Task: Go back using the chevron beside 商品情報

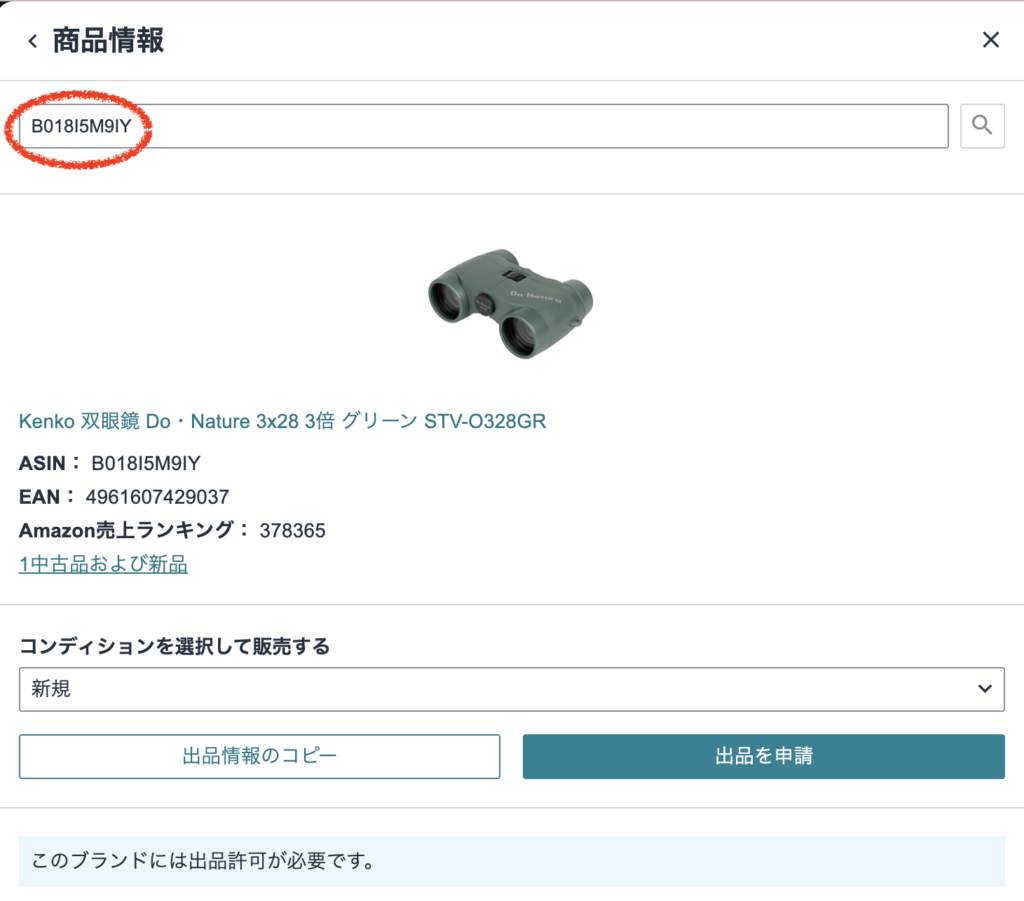Action: coord(33,41)
